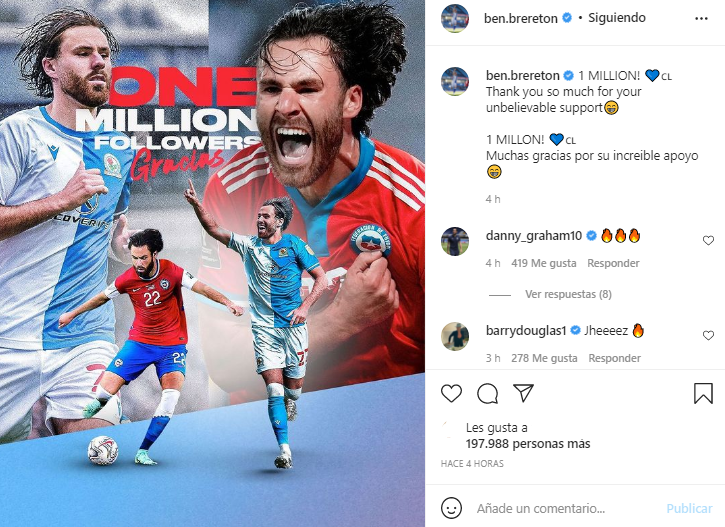Screen dimensions: 725x527
Task: Expand Ver respuestas (8)
Action: tap(568, 294)
